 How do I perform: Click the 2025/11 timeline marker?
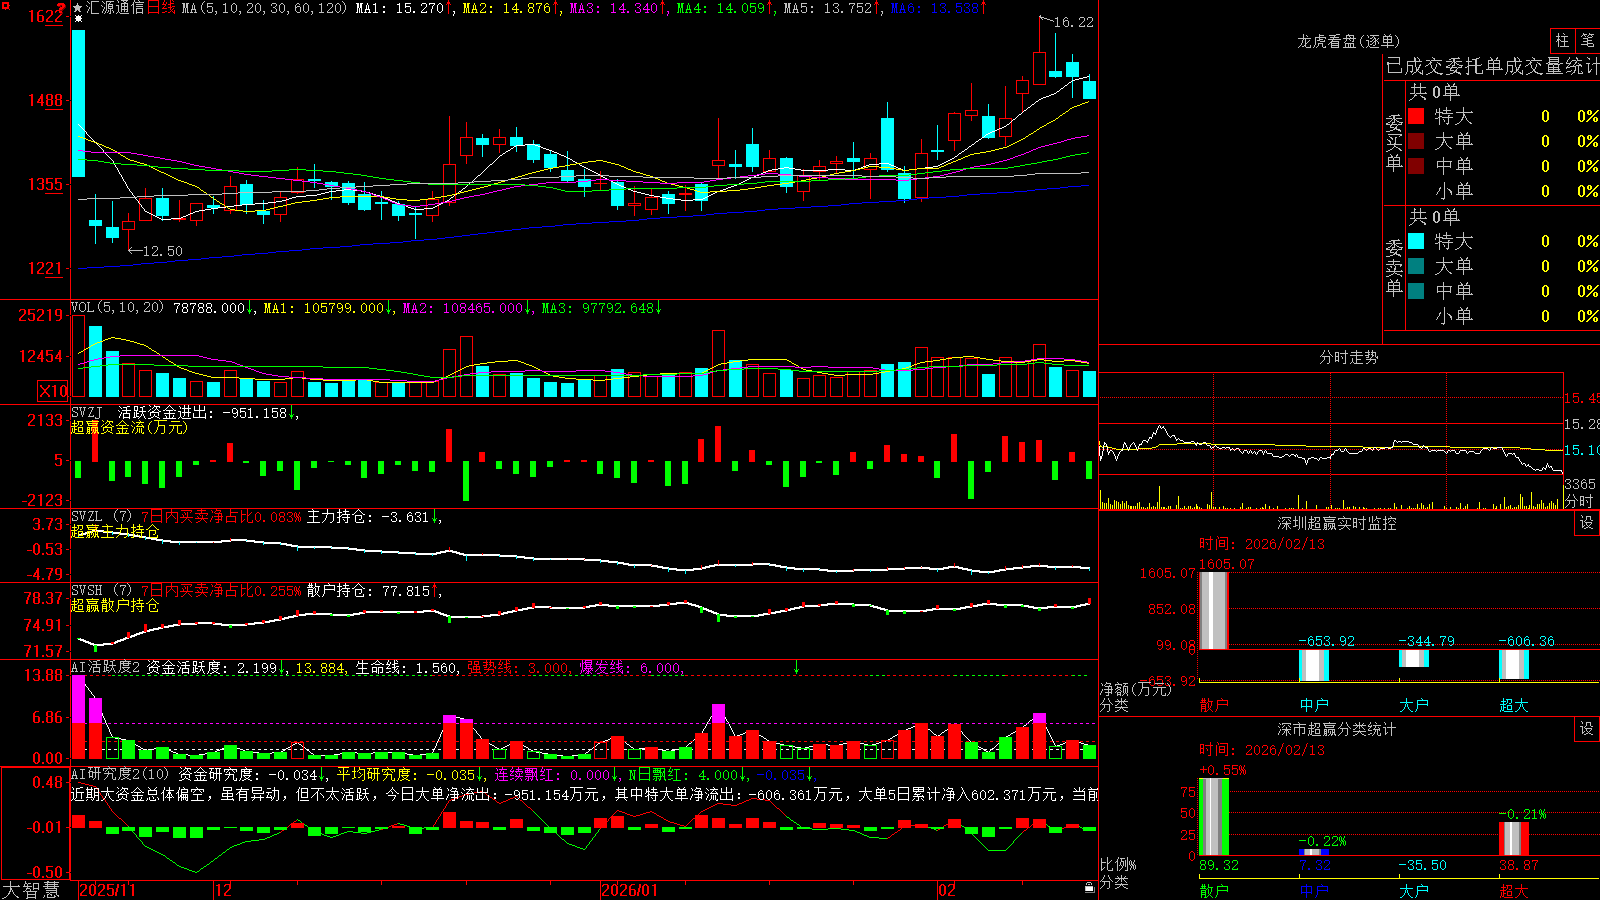pos(107,890)
